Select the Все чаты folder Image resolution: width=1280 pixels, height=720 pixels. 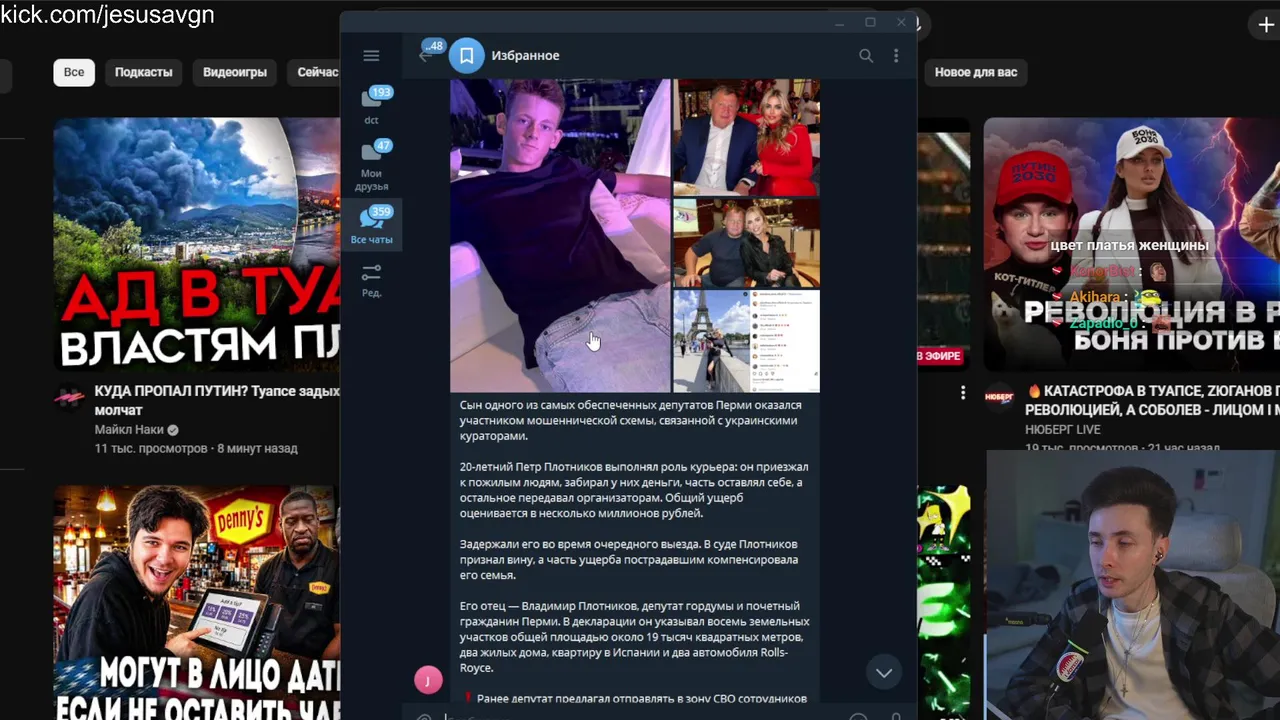point(371,225)
